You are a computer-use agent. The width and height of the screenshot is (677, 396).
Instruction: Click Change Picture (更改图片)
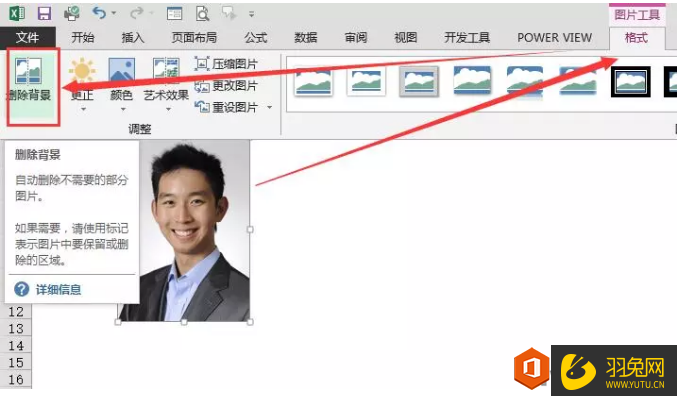[226, 86]
